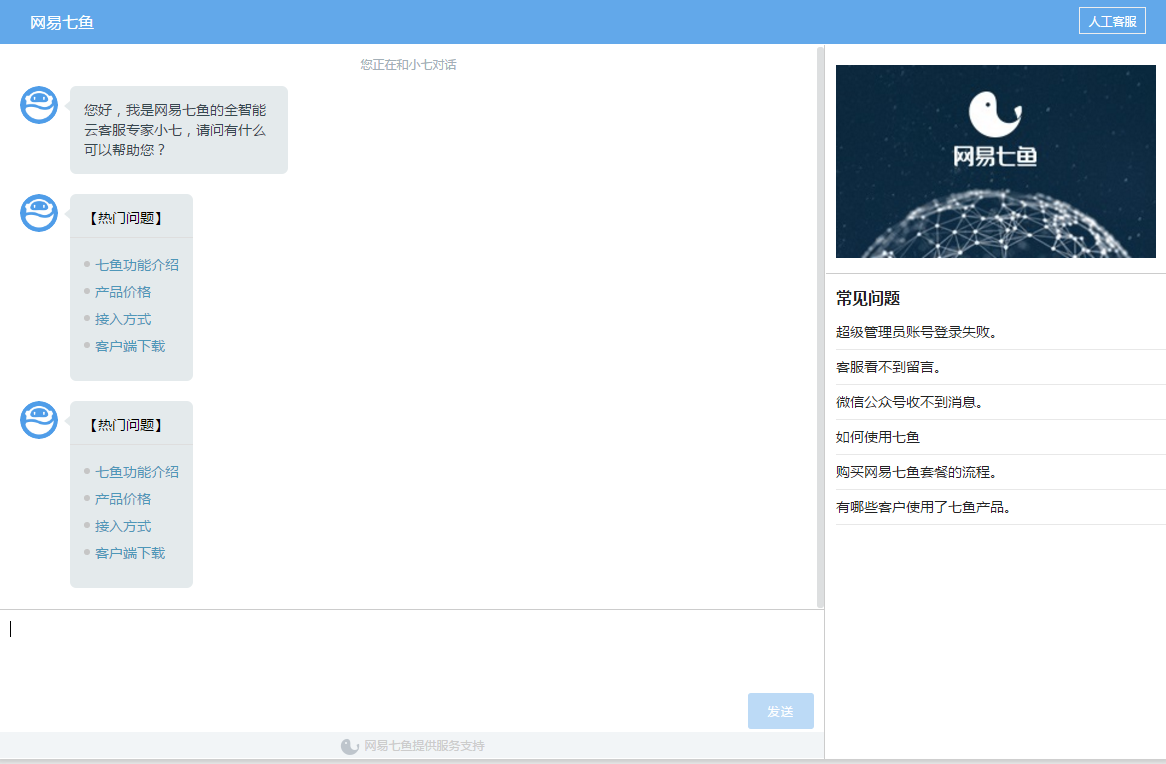Open 接入方式 in first 热门问题 card
Screen dimensions: 1166x764
123,319
